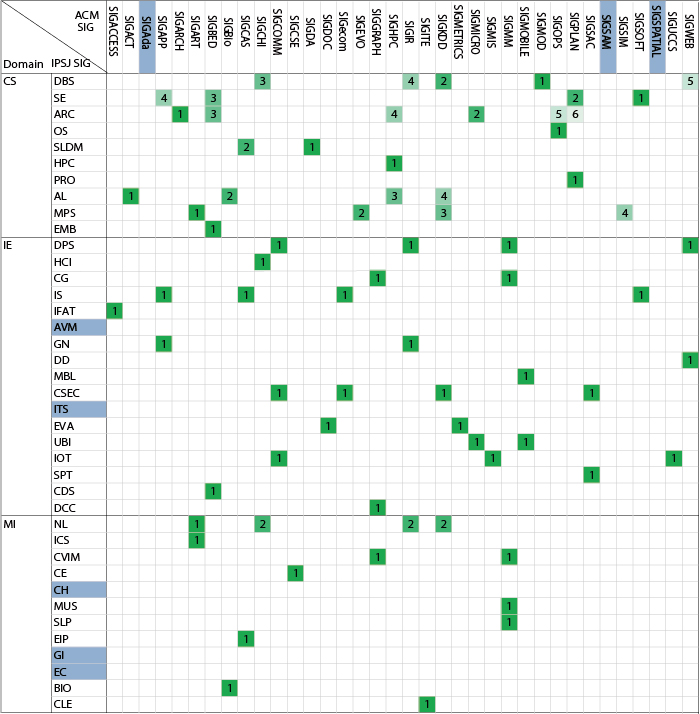Select the '1' cell at DBS and SIGMOD
The image size is (700, 714).
point(542,82)
